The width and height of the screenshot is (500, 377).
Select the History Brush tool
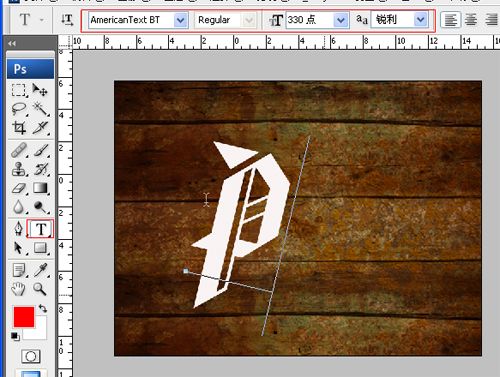pyautogui.click(x=41, y=169)
